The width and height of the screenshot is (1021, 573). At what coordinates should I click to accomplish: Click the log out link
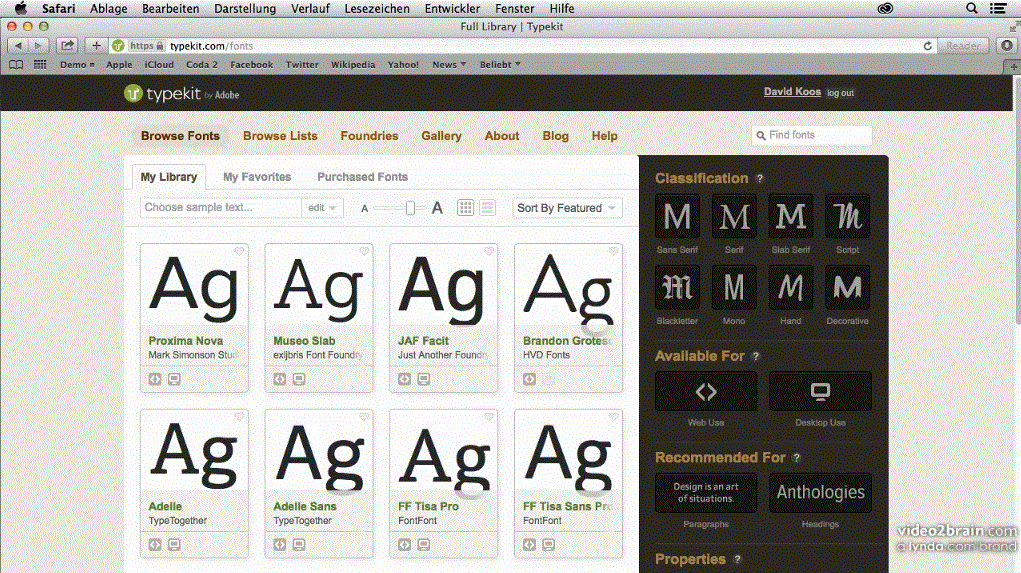841,93
